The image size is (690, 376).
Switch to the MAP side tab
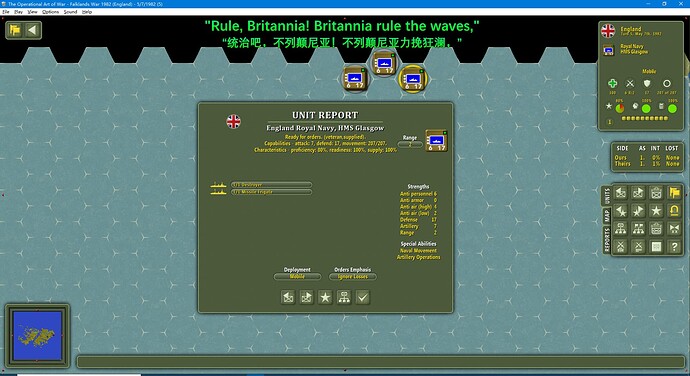pyautogui.click(x=606, y=216)
